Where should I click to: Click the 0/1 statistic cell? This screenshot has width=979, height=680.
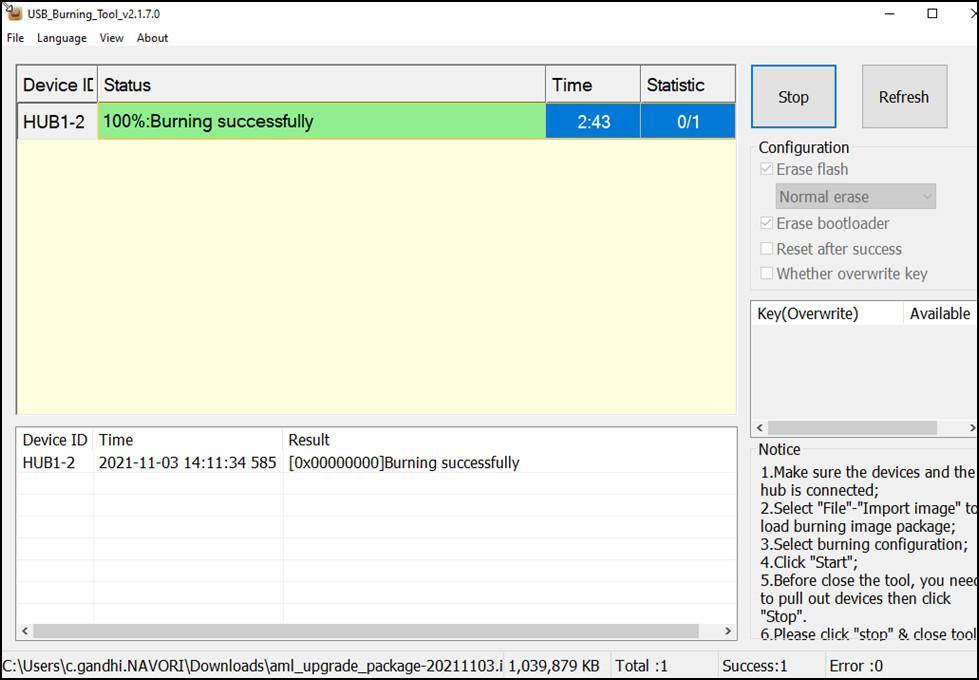tap(688, 121)
